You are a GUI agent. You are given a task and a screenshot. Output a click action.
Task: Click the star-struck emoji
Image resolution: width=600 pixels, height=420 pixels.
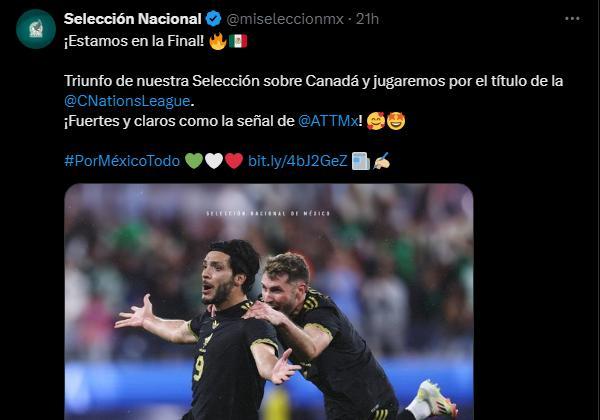tap(396, 121)
